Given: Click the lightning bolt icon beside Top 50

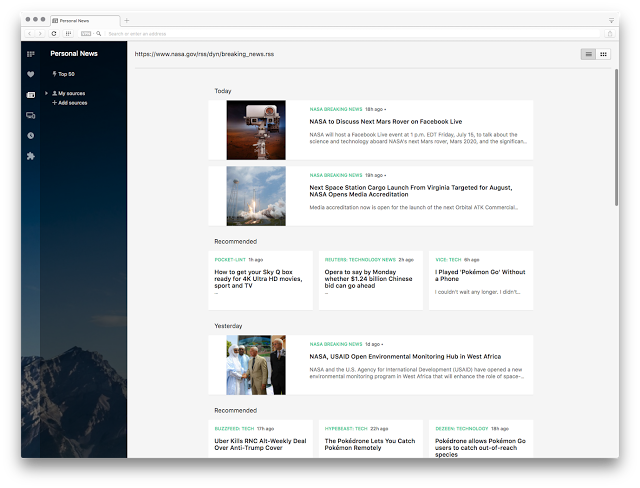Looking at the screenshot, I should [54, 74].
